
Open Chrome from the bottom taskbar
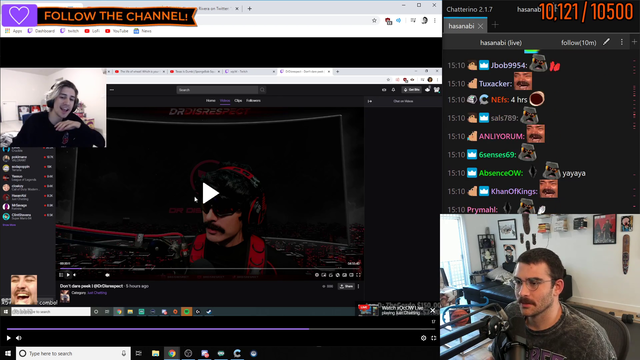(172, 353)
